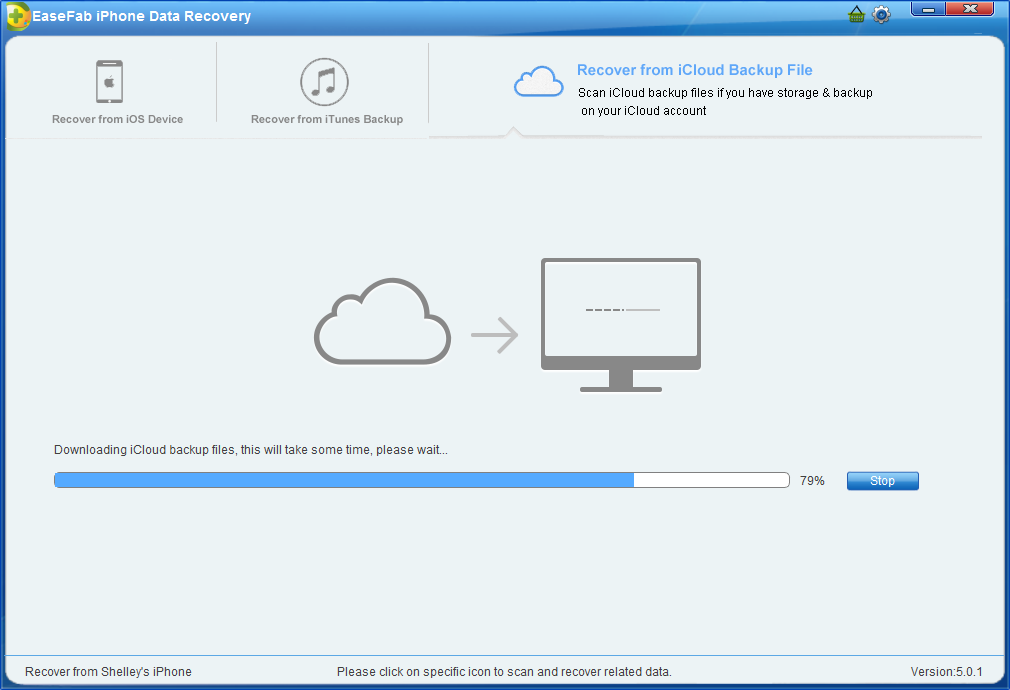Click the scan and recover hint text
This screenshot has height=690, width=1010.
point(504,671)
